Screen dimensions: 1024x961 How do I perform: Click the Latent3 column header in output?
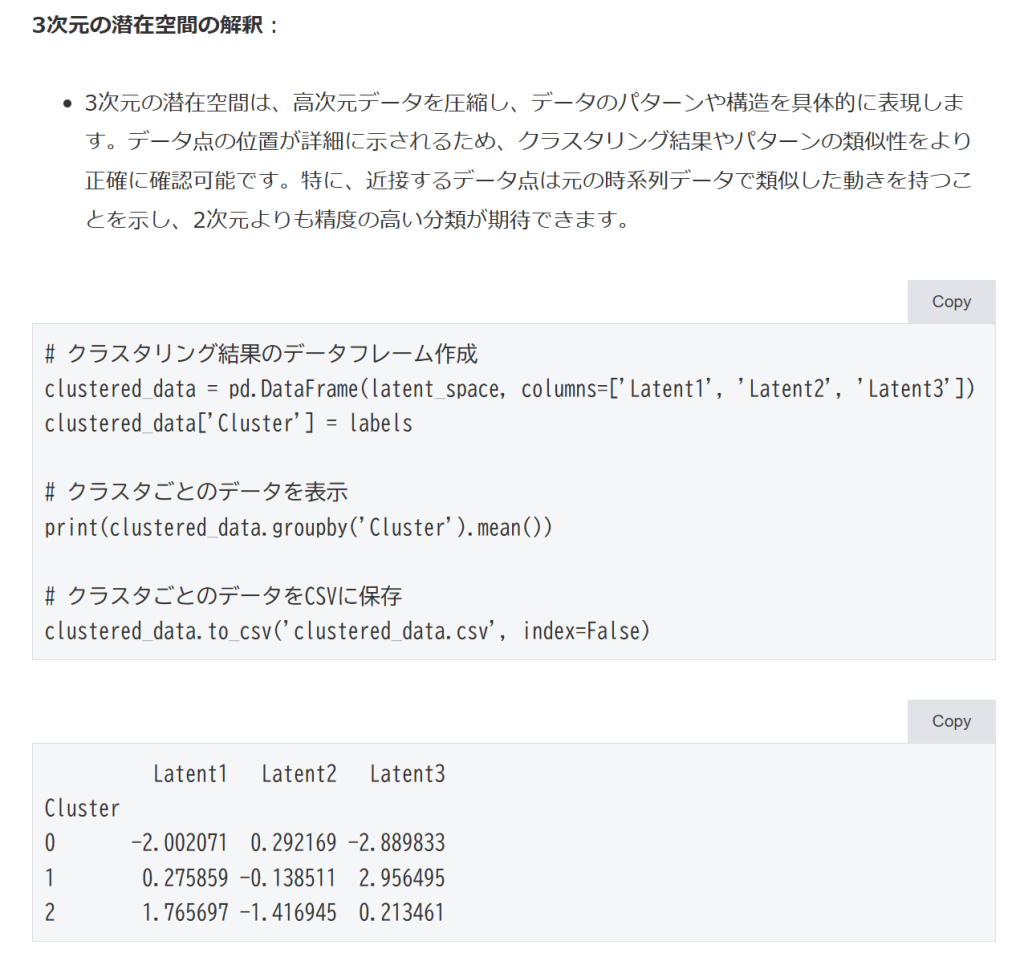(x=407, y=774)
